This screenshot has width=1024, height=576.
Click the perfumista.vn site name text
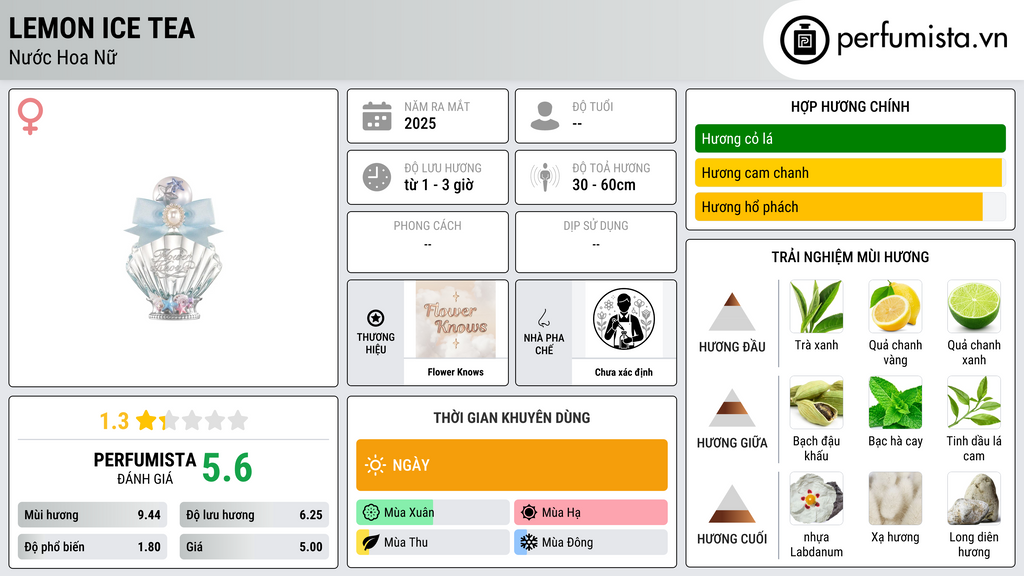coord(922,38)
